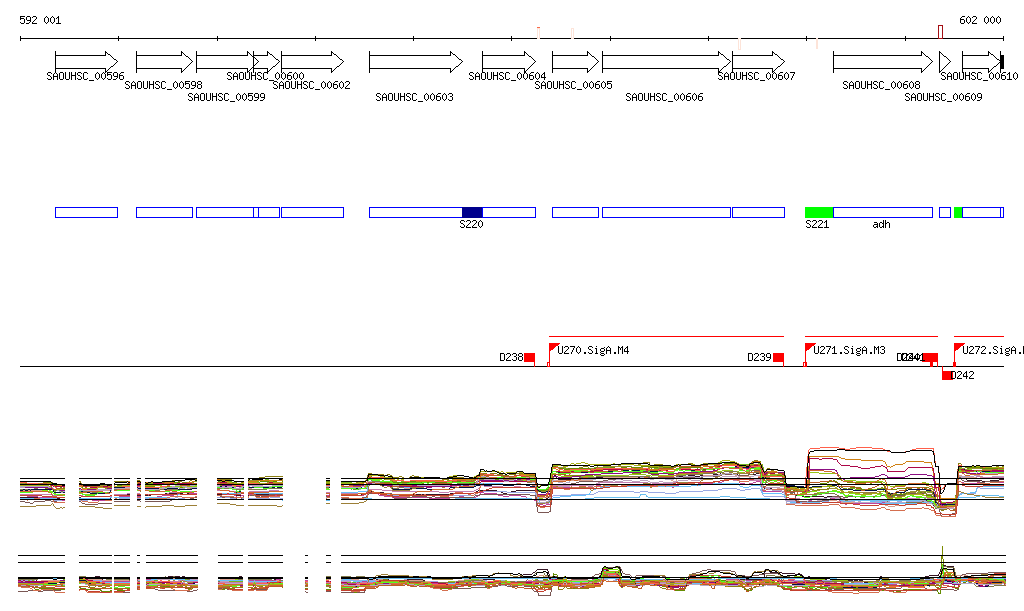Click the adh gene label

881,225
